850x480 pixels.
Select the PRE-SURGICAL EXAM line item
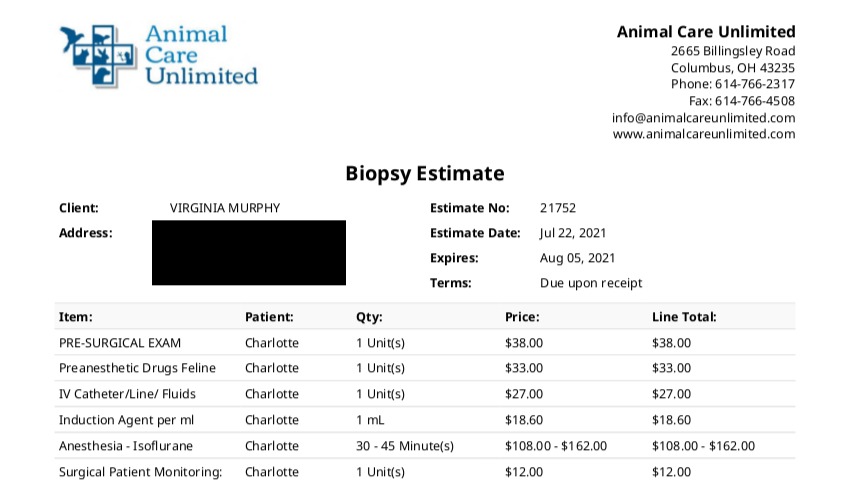[x=120, y=342]
